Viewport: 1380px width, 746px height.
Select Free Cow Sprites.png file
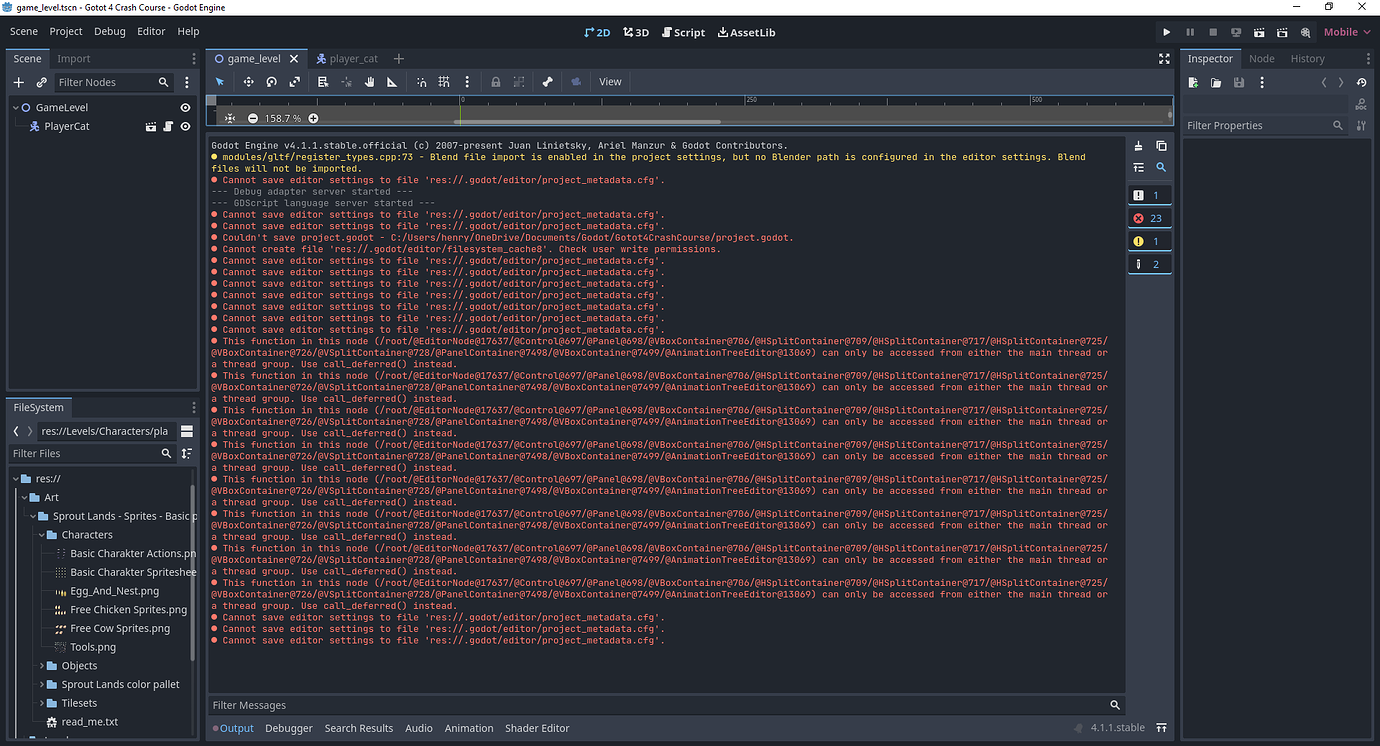click(x=120, y=628)
